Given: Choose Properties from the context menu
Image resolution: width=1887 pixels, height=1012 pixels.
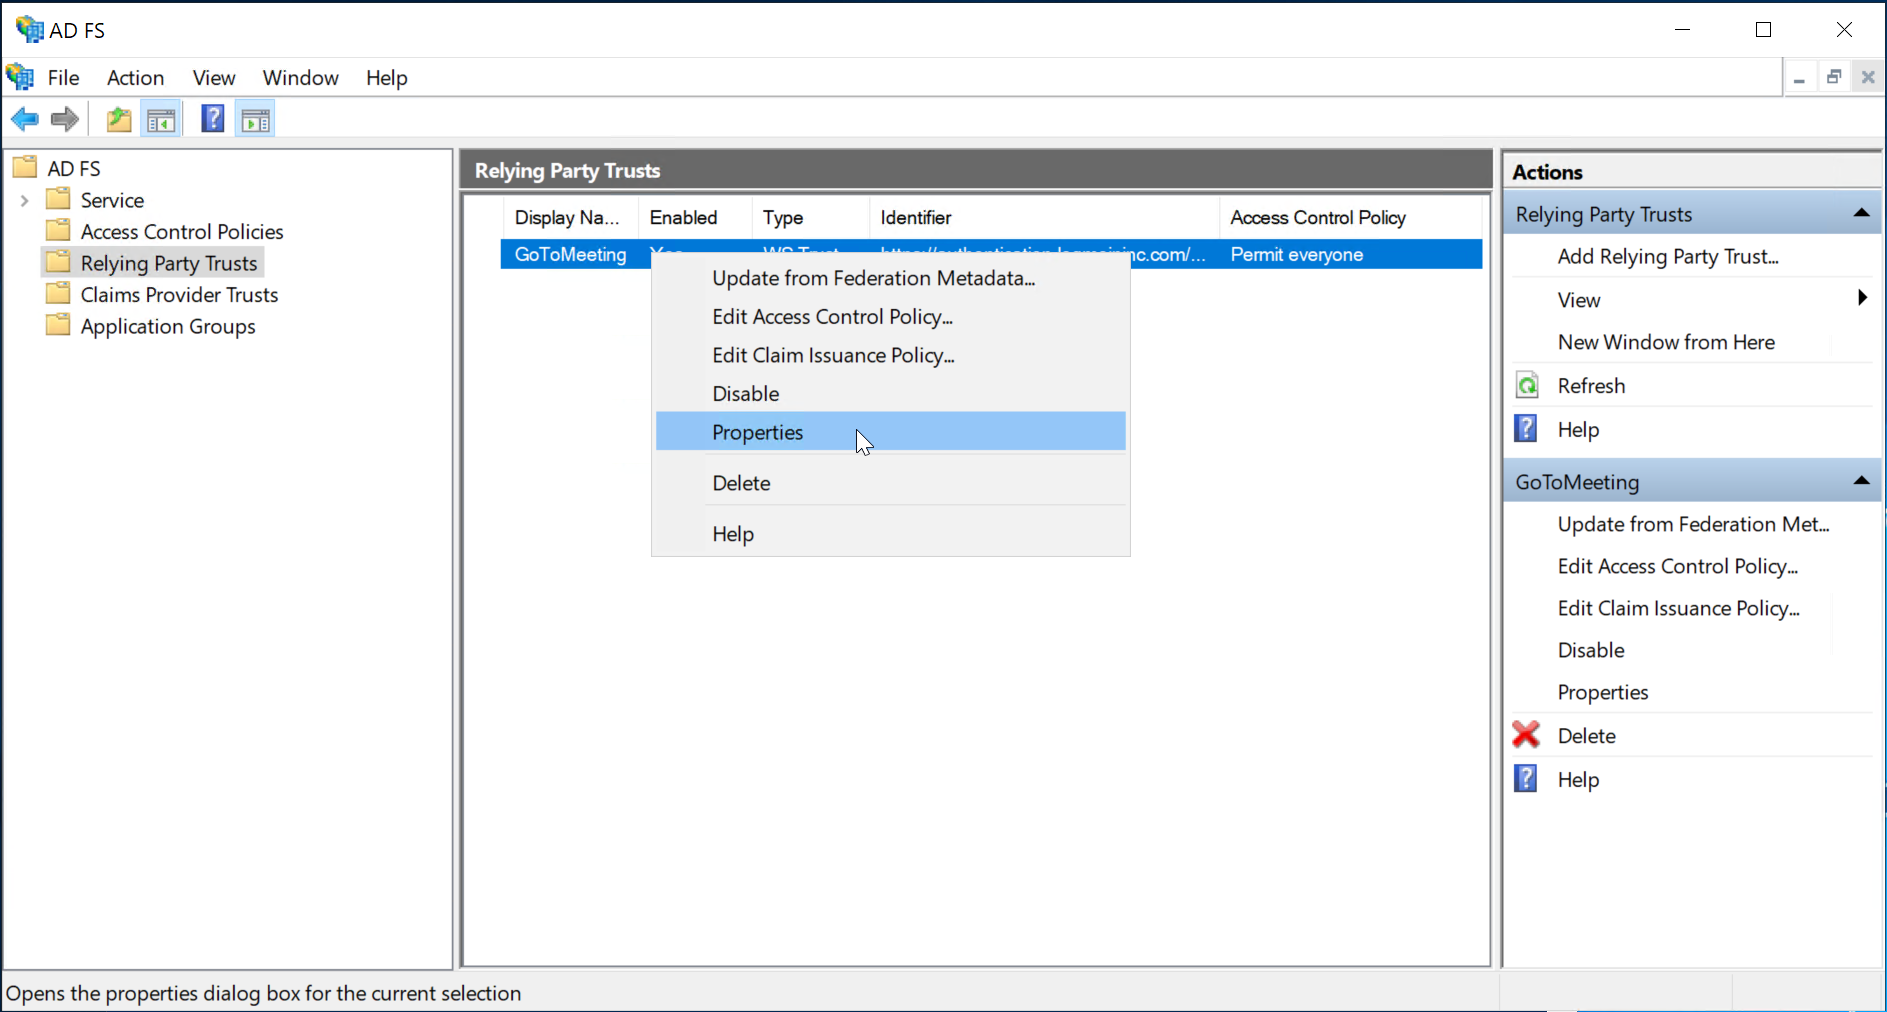Looking at the screenshot, I should tap(757, 432).
